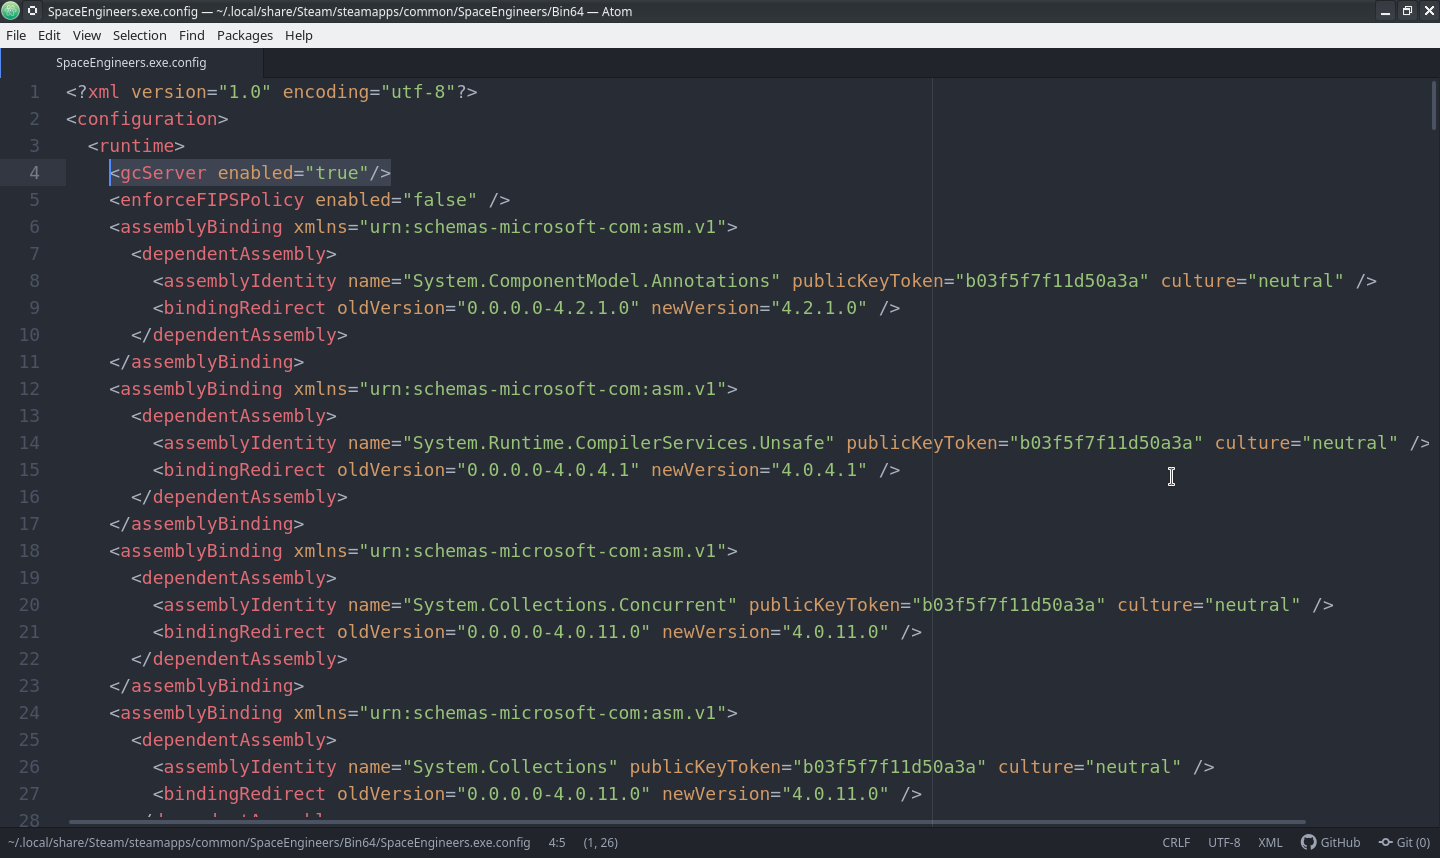
Task: Click the closing dependentAssembly tag on line 16
Action: pos(239,497)
